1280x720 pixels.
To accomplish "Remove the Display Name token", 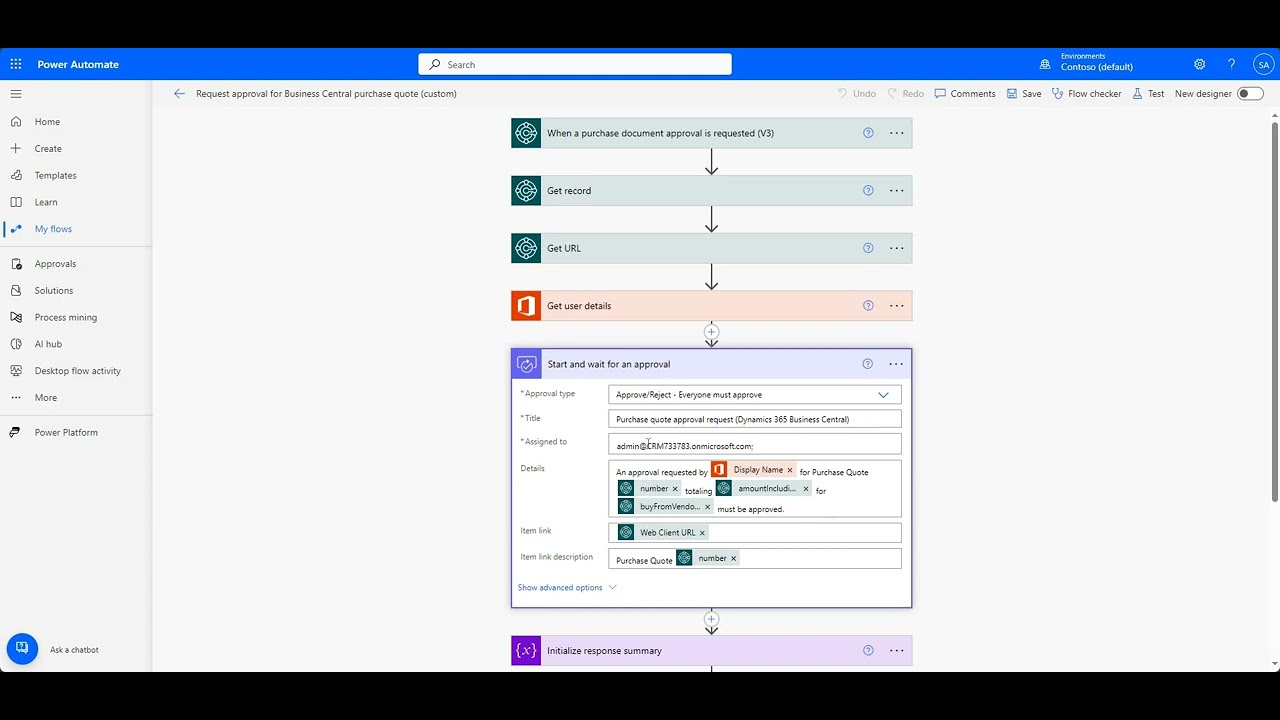I will [x=790, y=470].
